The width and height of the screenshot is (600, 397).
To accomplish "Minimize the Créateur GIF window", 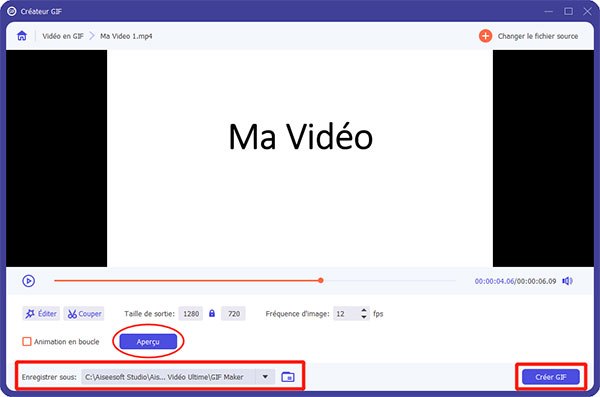I will pos(549,11).
